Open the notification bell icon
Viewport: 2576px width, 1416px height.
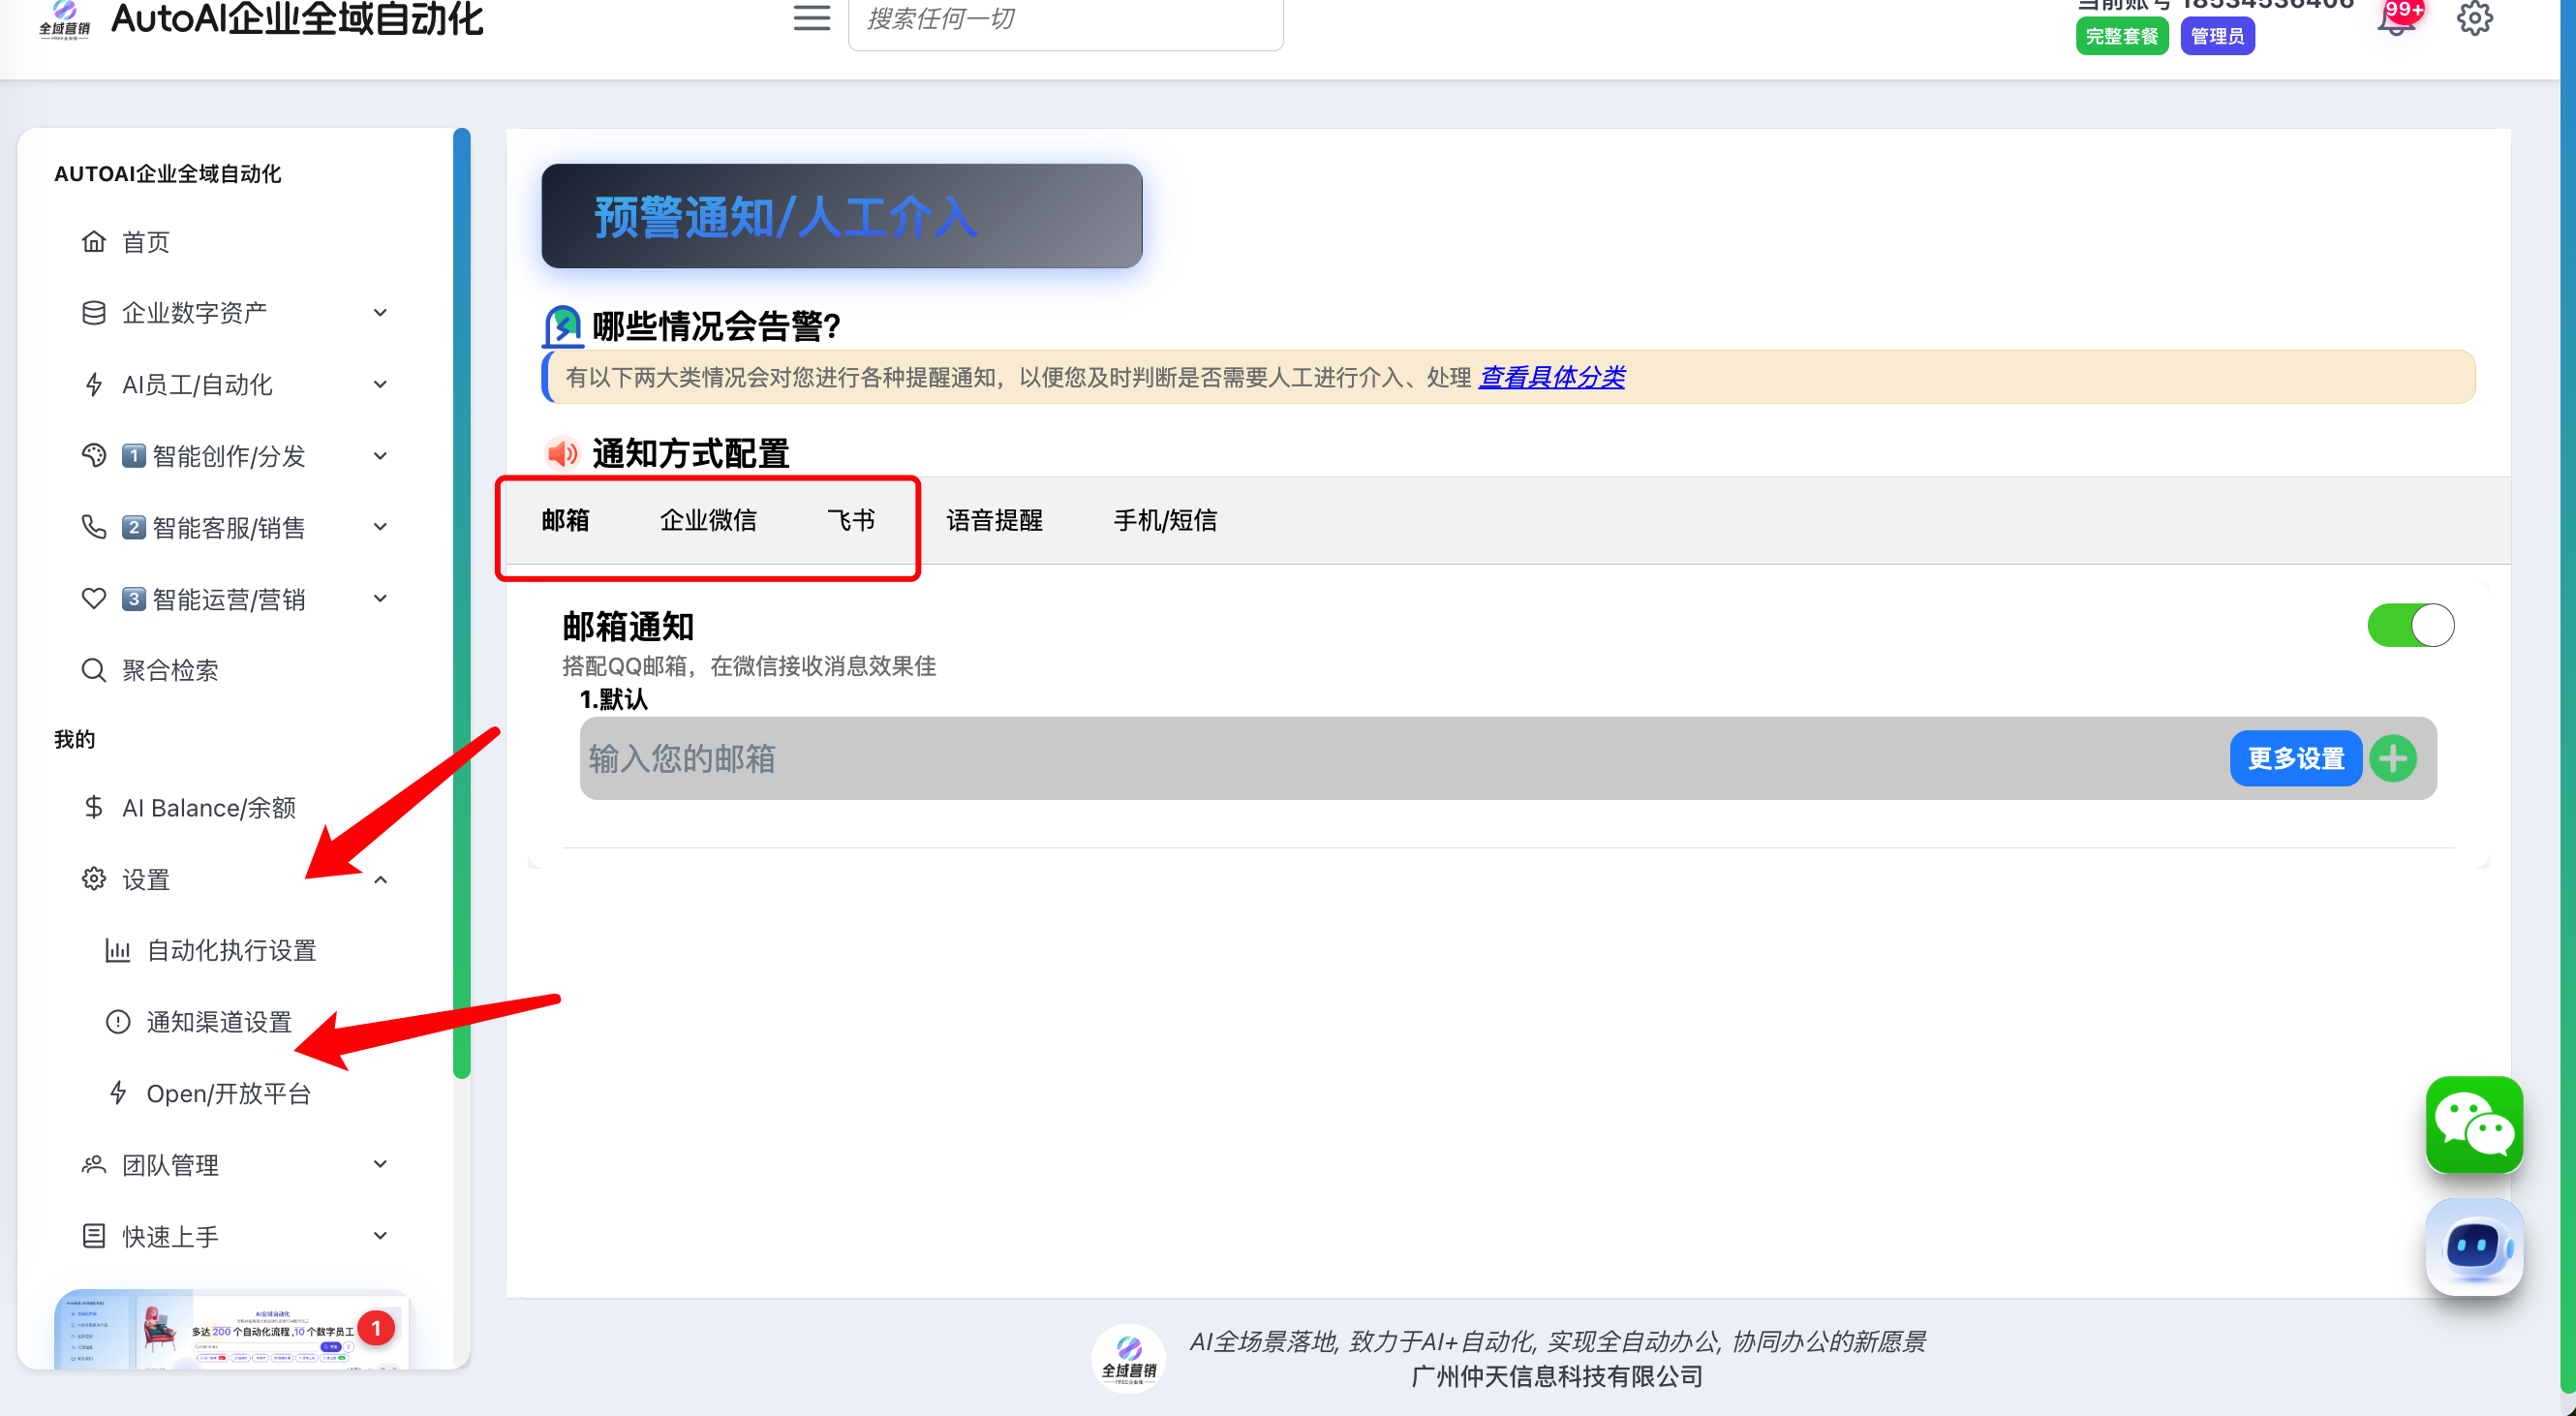coord(2395,20)
